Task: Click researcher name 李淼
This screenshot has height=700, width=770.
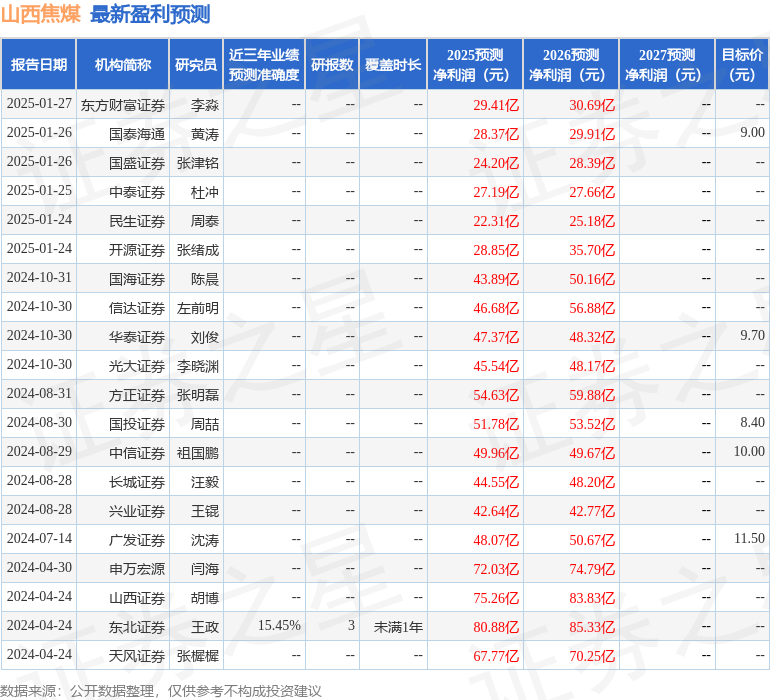Action: click(x=205, y=105)
